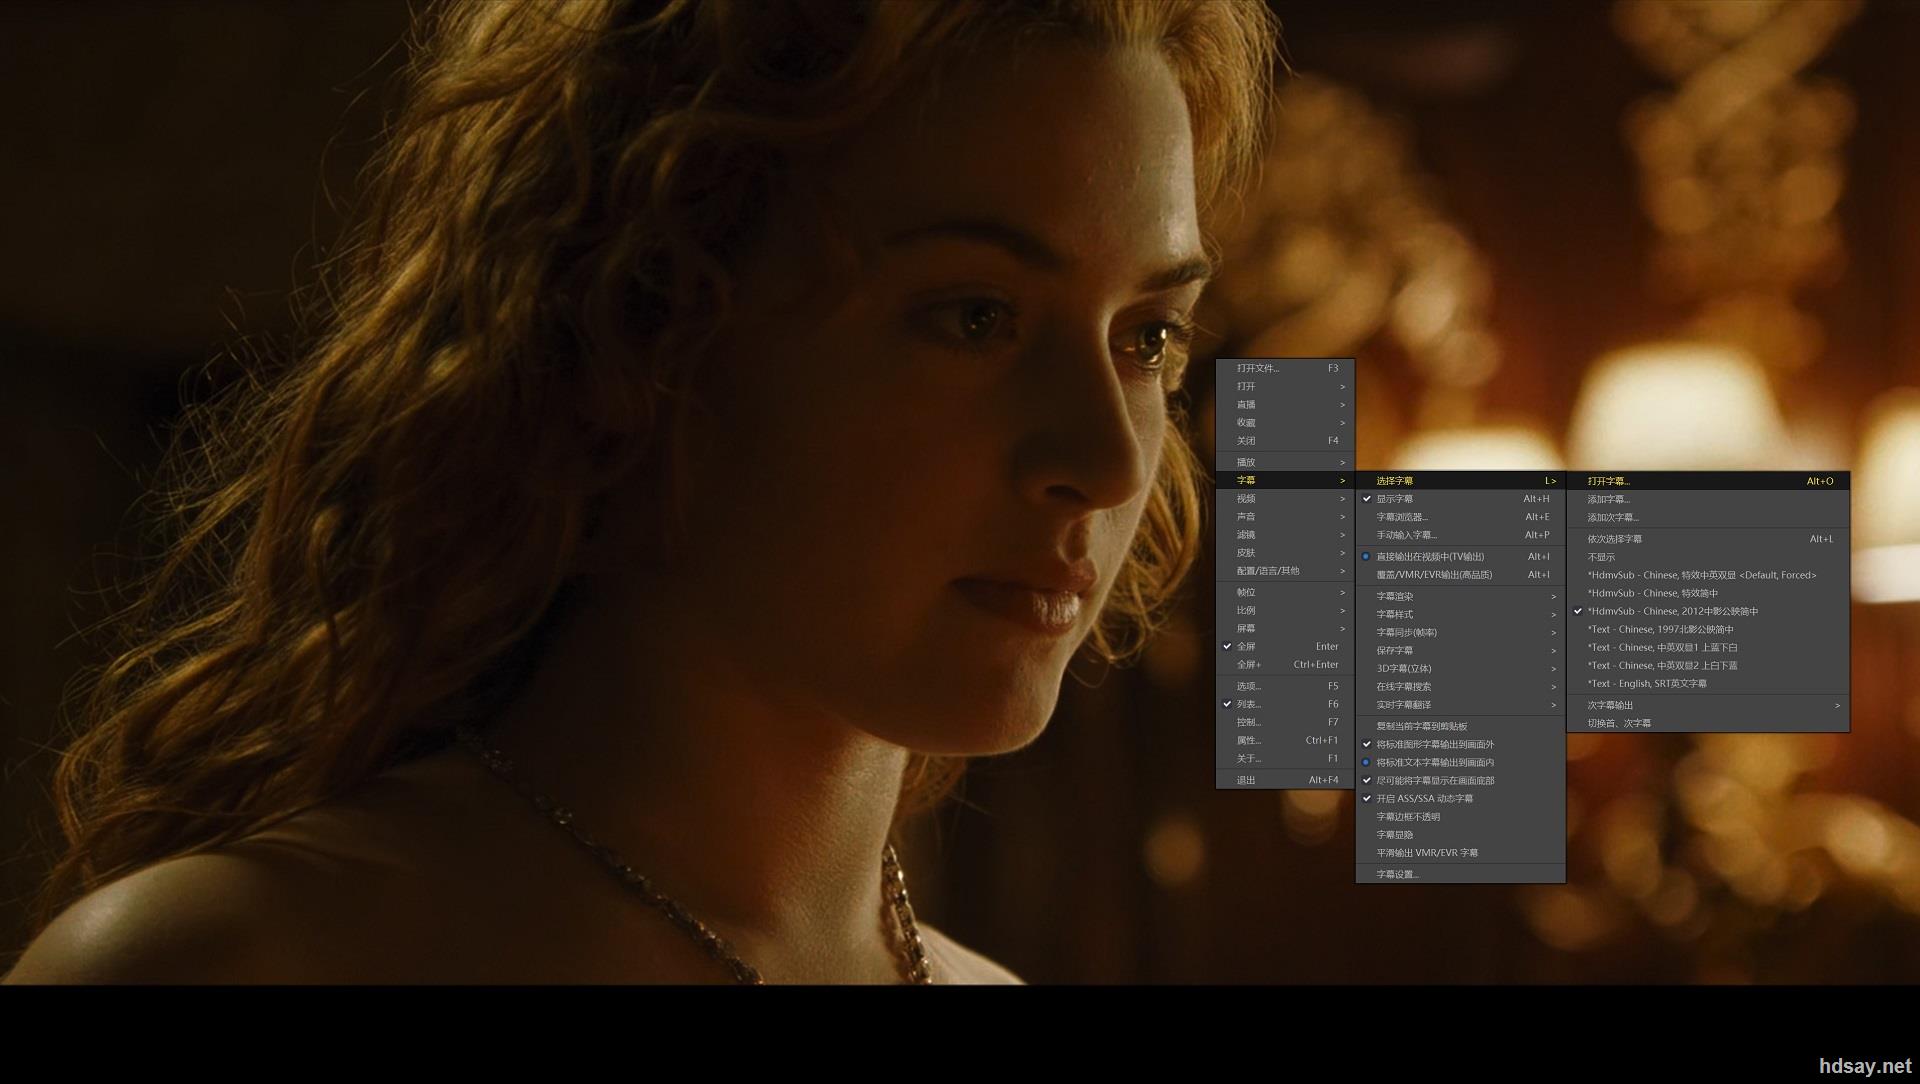Open the 屏幕 submenu
The width and height of the screenshot is (1920, 1084).
coord(1285,628)
